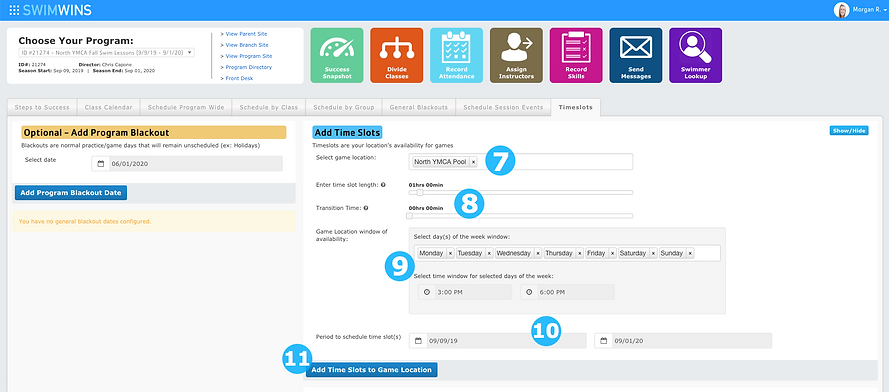Screen dimensions: 889x392
Task: Click the blackout date field 06/01/2020
Action: click(x=187, y=164)
